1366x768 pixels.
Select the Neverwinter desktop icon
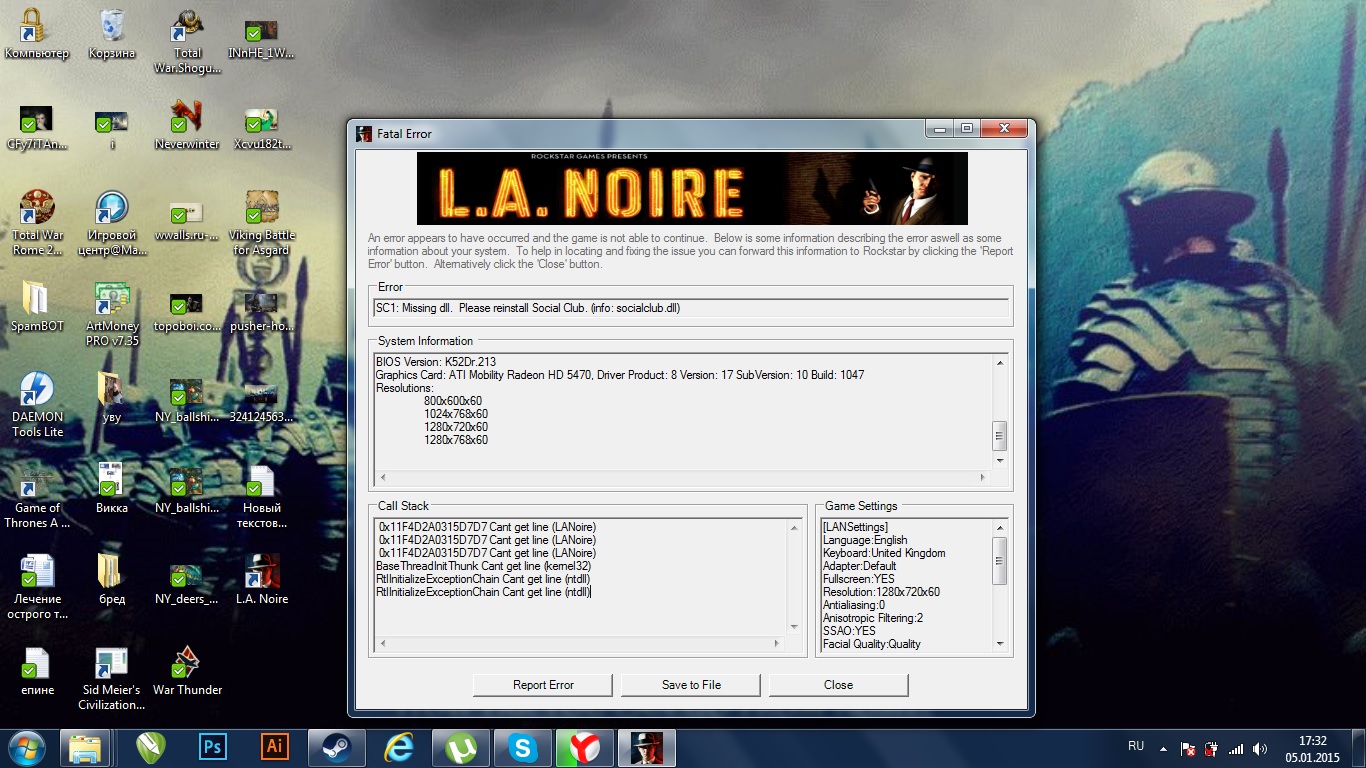click(x=187, y=124)
